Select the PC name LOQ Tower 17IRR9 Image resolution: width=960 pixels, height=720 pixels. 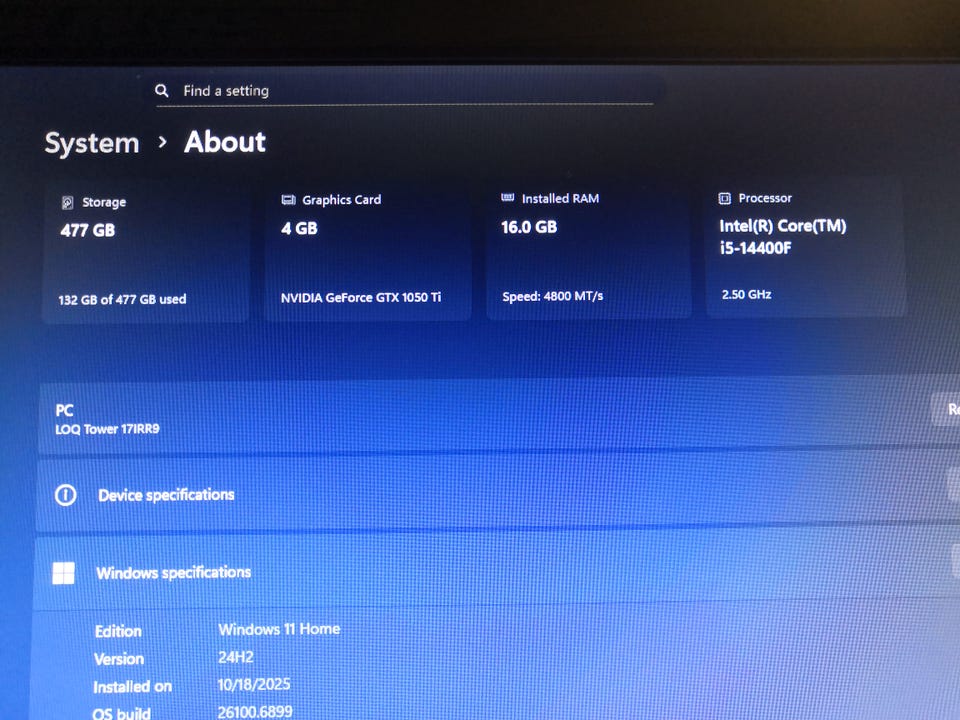point(107,429)
